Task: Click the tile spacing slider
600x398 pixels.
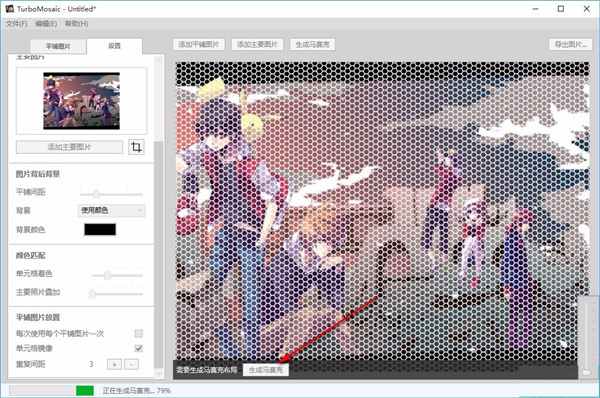Action: coord(111,194)
